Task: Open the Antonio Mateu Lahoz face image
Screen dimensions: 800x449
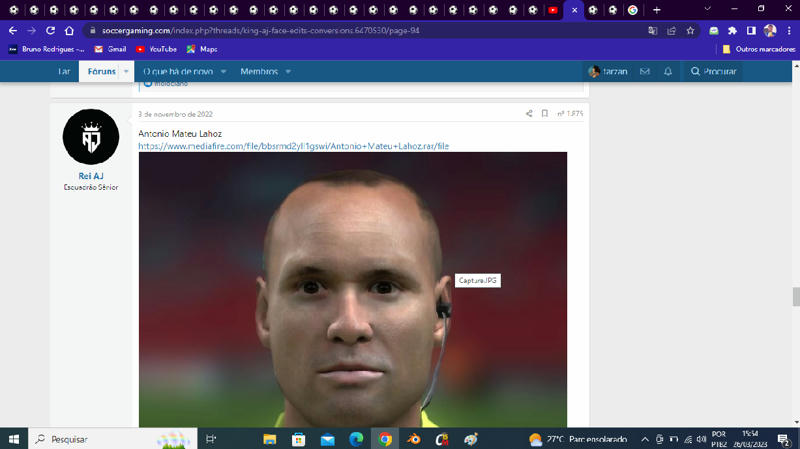Action: tap(353, 289)
